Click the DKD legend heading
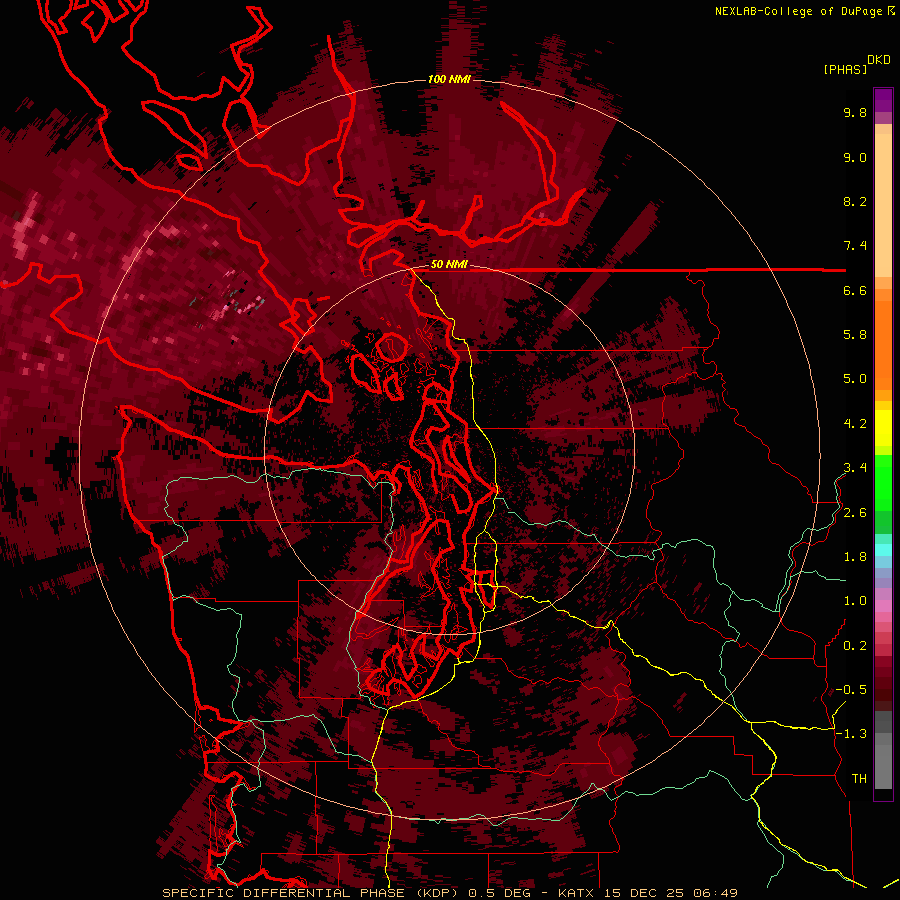The width and height of the screenshot is (900, 900). tap(879, 60)
